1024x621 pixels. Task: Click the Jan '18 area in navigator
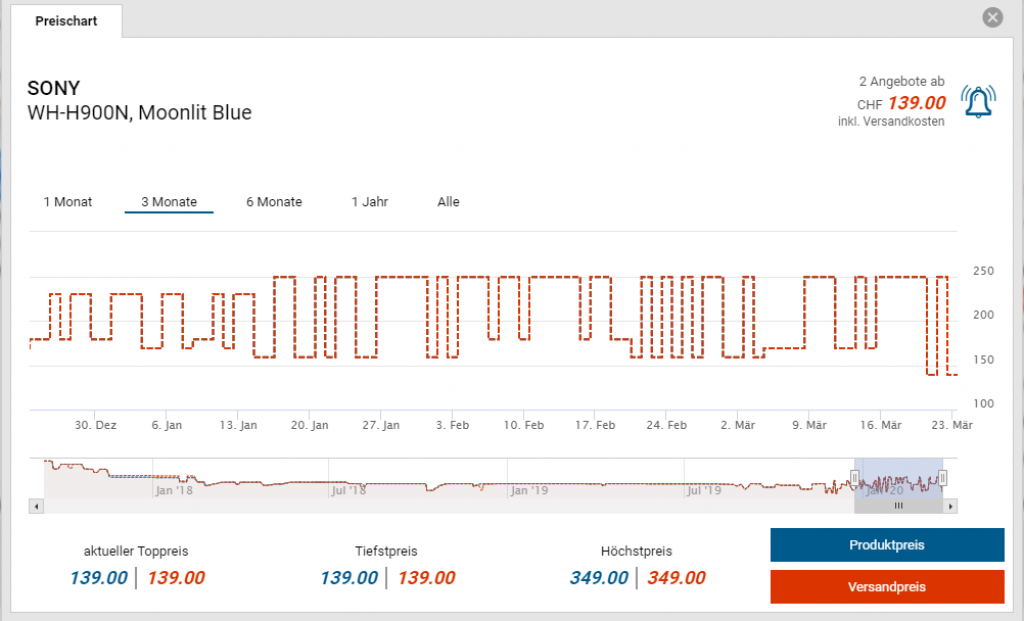(x=173, y=490)
